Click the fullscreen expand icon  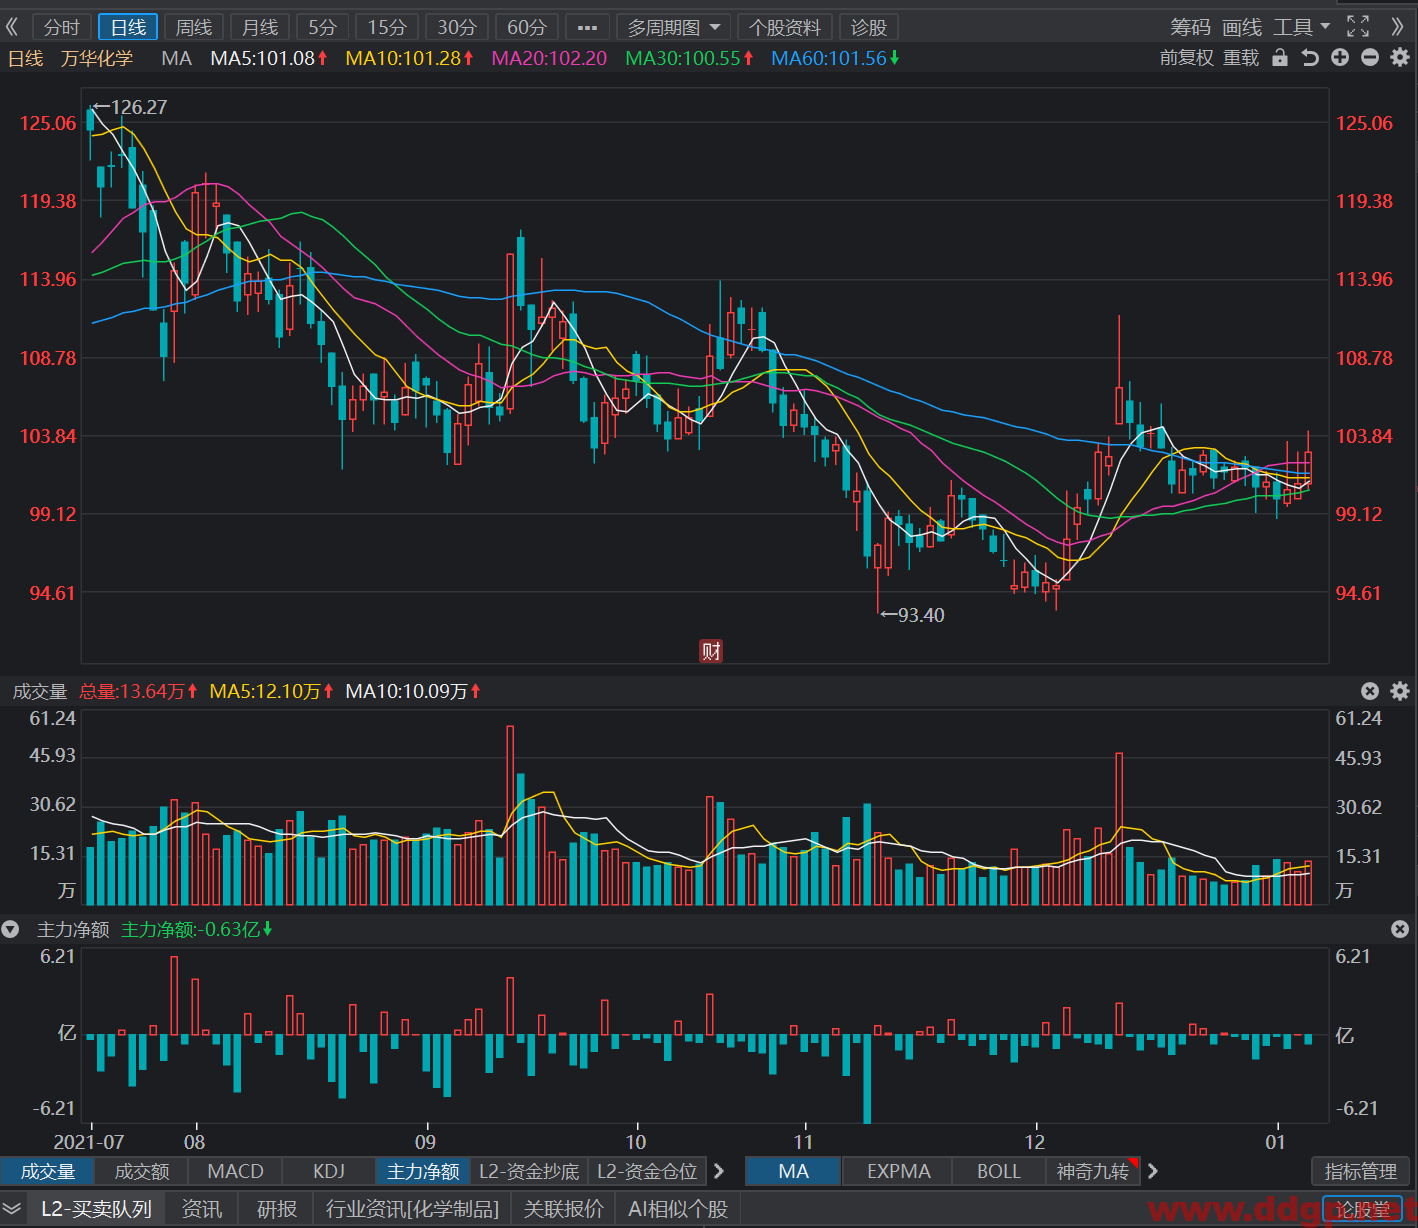(x=1358, y=27)
